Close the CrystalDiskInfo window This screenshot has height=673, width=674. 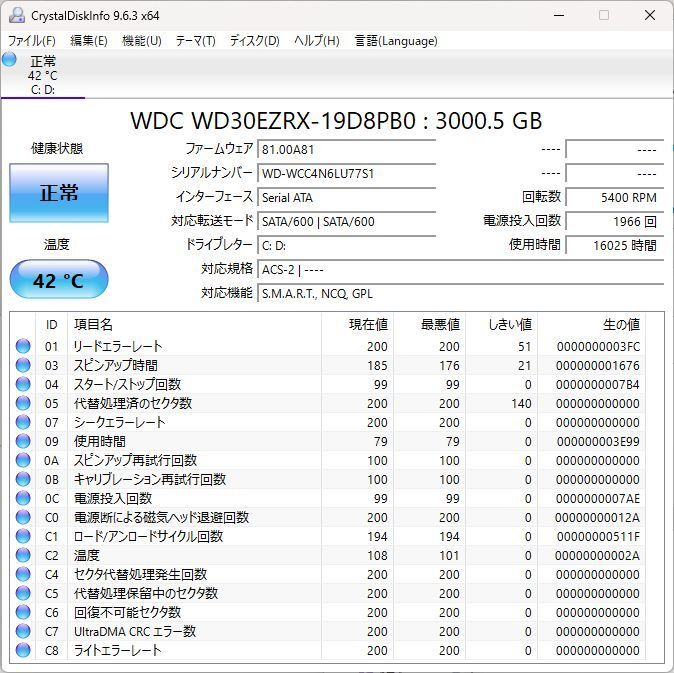[650, 15]
